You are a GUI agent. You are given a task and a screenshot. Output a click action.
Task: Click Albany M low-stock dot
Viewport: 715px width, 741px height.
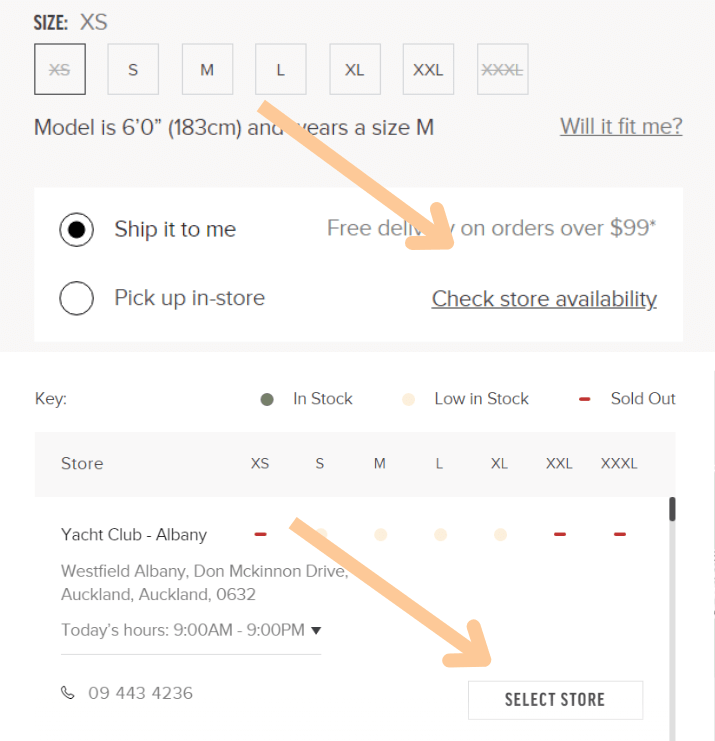pos(380,534)
